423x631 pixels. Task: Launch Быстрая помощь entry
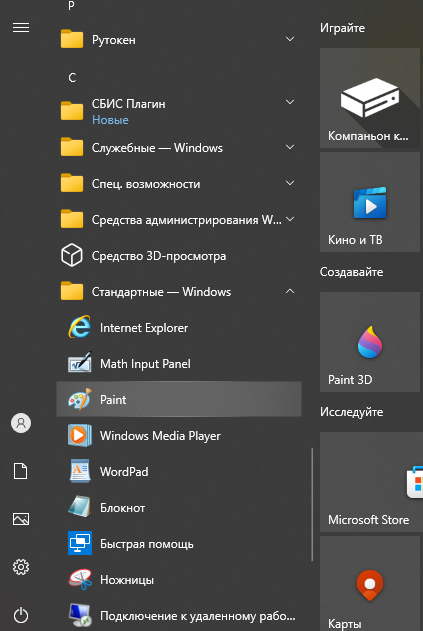179,543
